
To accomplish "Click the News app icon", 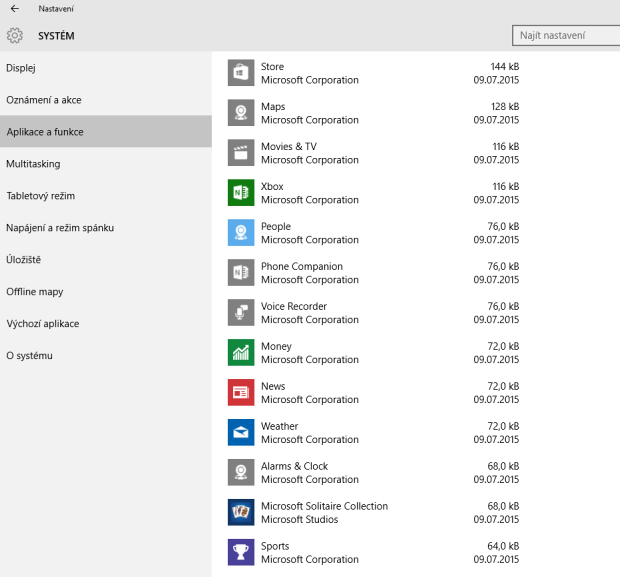I will point(241,392).
